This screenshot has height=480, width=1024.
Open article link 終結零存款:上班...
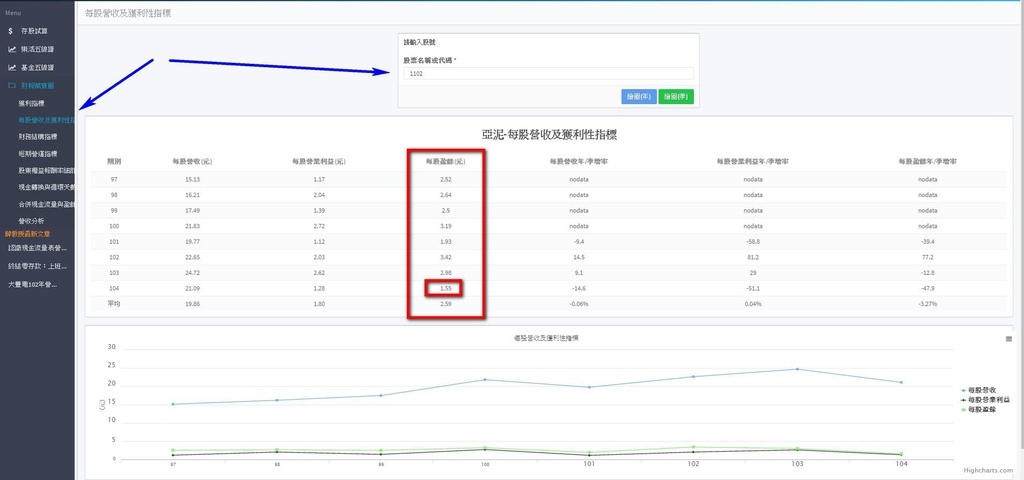(x=37, y=266)
